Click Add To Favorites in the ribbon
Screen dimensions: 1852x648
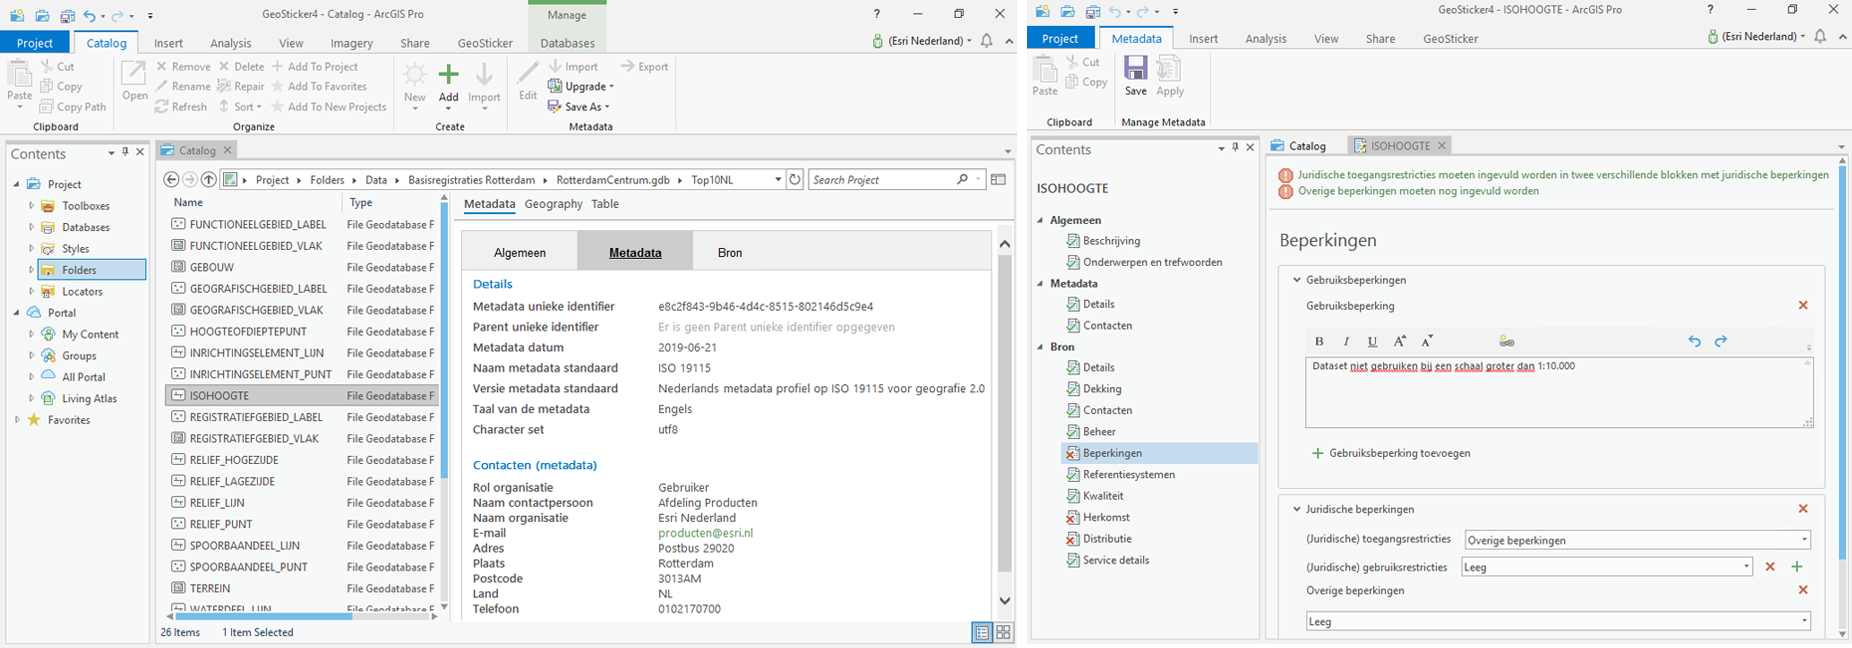(319, 87)
